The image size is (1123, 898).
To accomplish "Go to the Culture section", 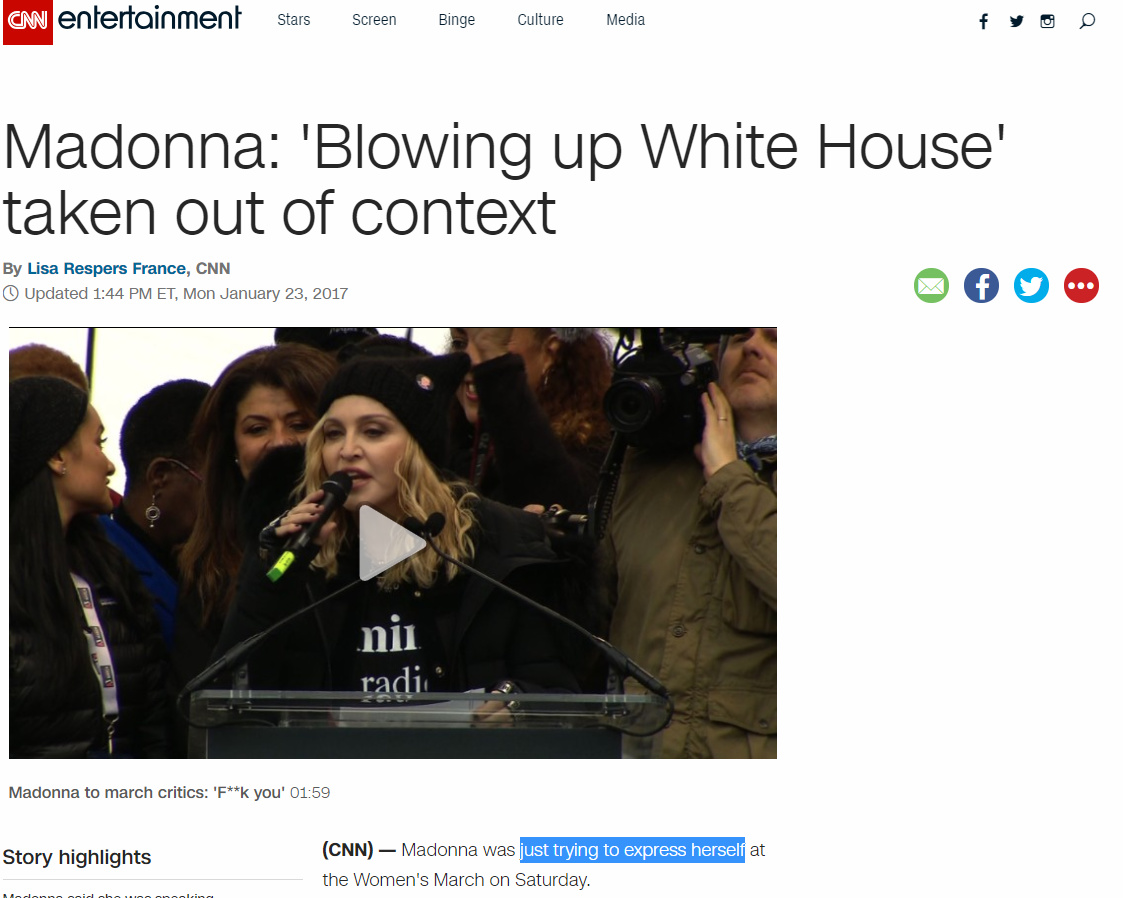I will (541, 20).
